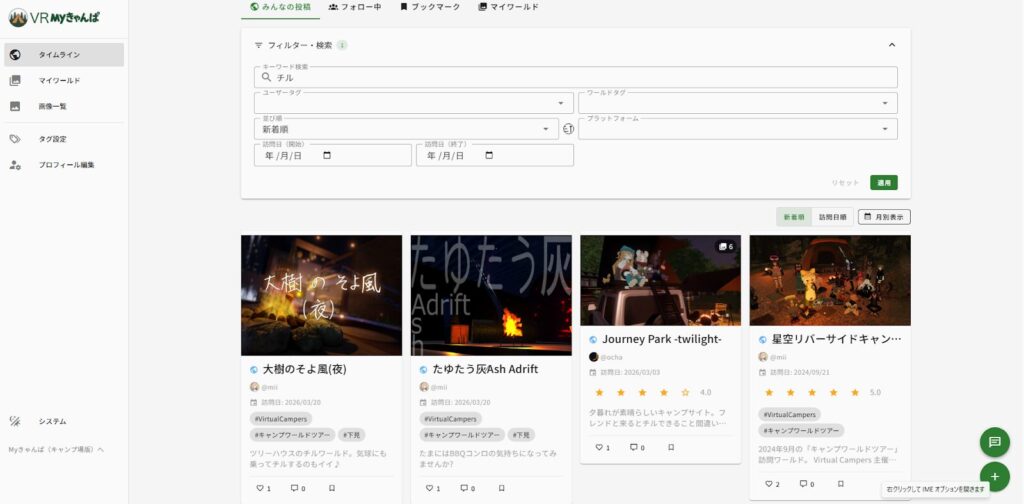Select the 新着順 toggle button

click(x=794, y=217)
